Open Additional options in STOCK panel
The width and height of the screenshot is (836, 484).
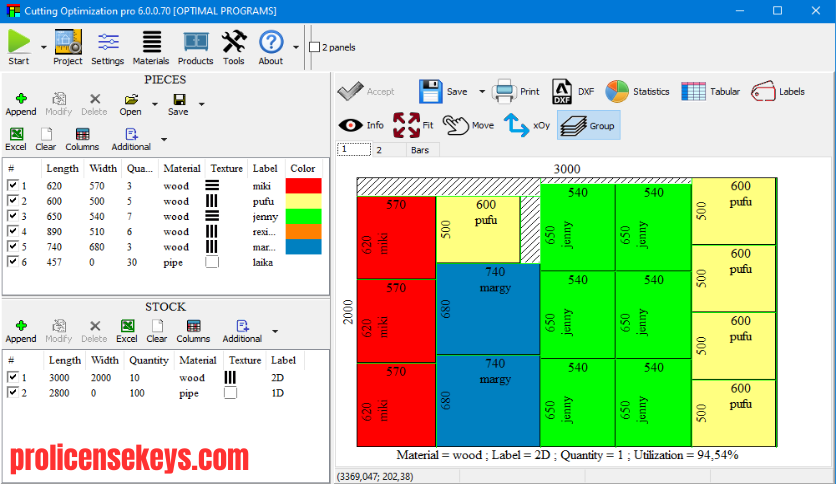[242, 332]
